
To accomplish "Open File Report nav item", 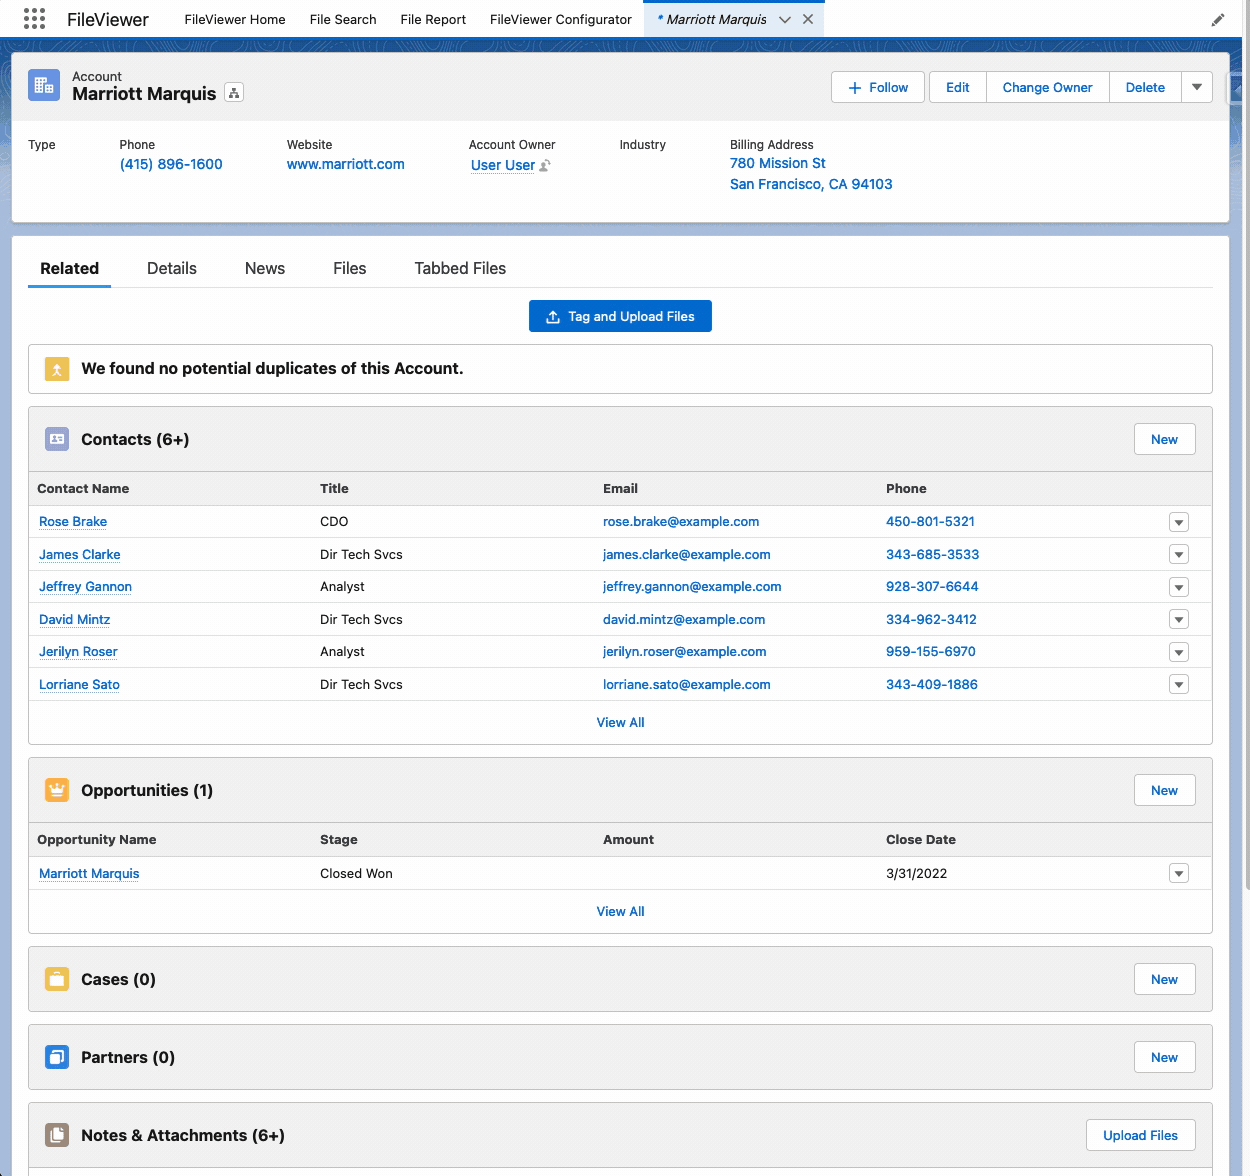I will coord(433,19).
